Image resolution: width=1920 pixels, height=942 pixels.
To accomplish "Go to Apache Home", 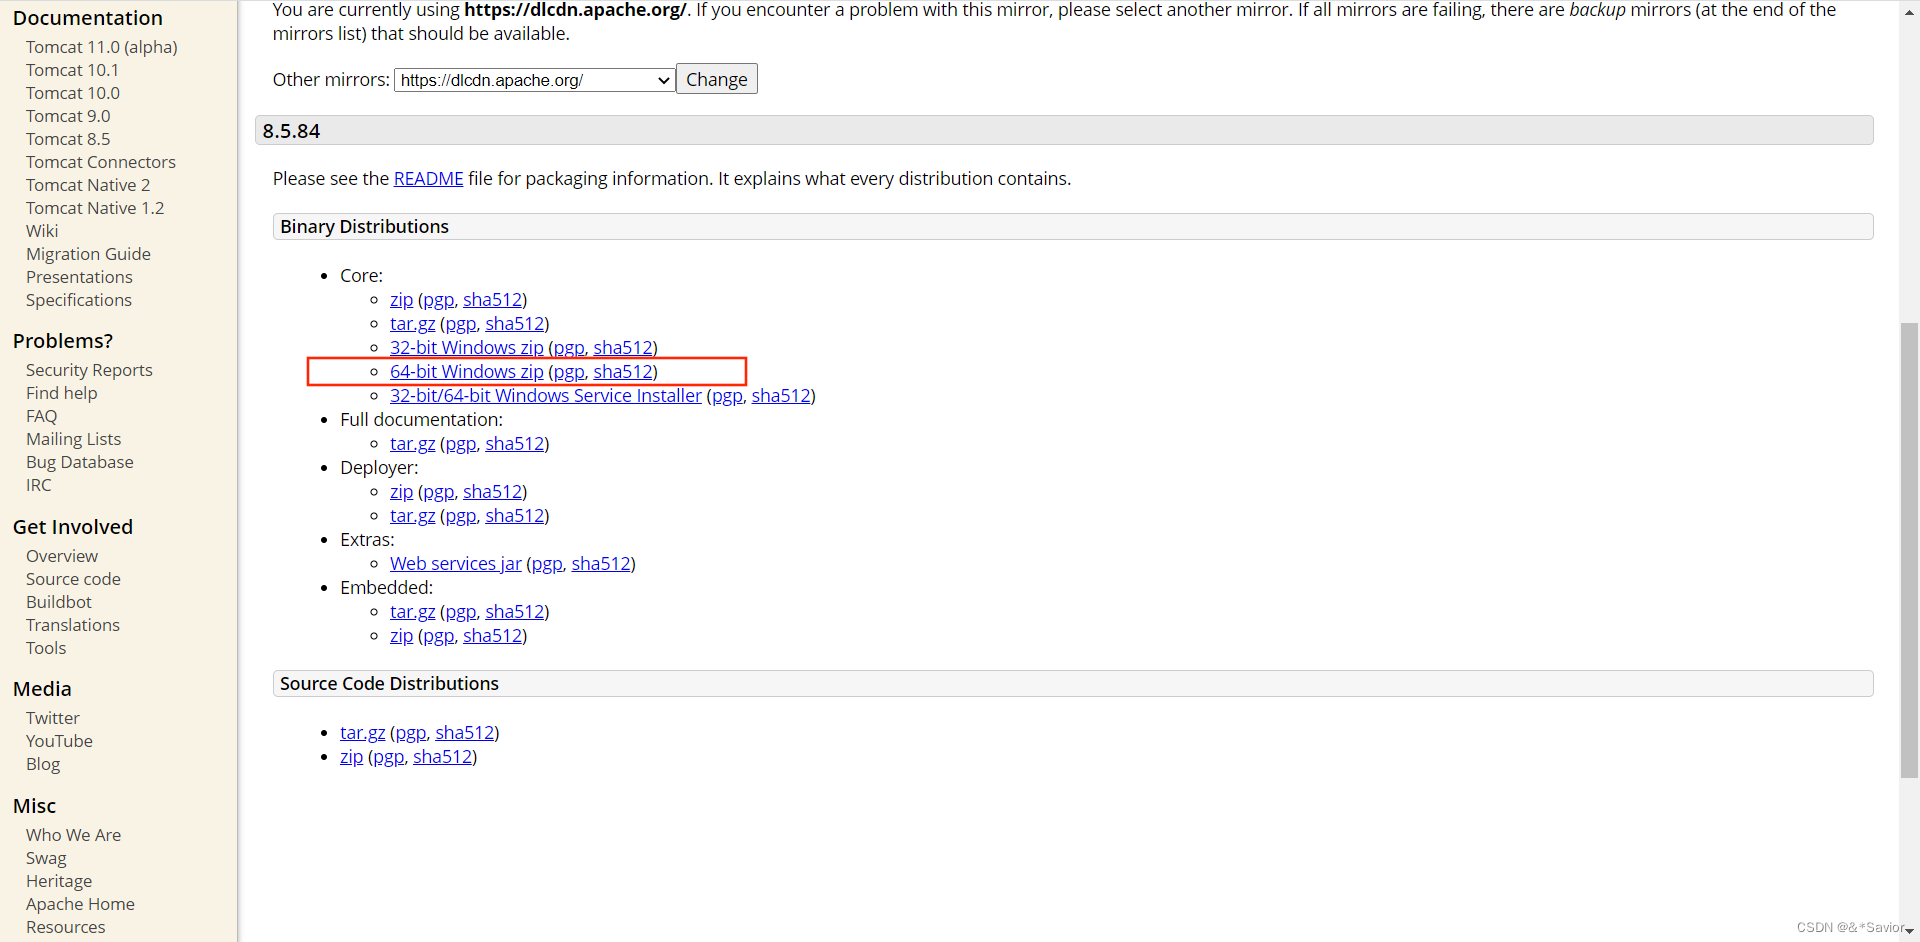I will coord(80,904).
